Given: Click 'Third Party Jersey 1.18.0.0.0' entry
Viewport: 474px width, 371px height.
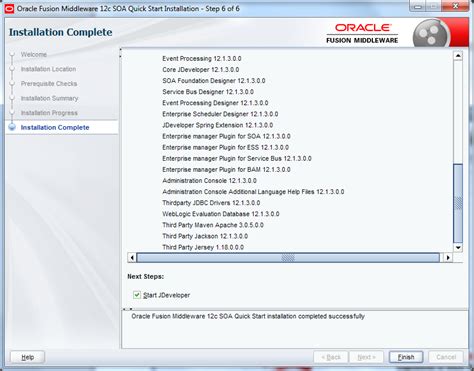Looking at the screenshot, I should point(203,247).
